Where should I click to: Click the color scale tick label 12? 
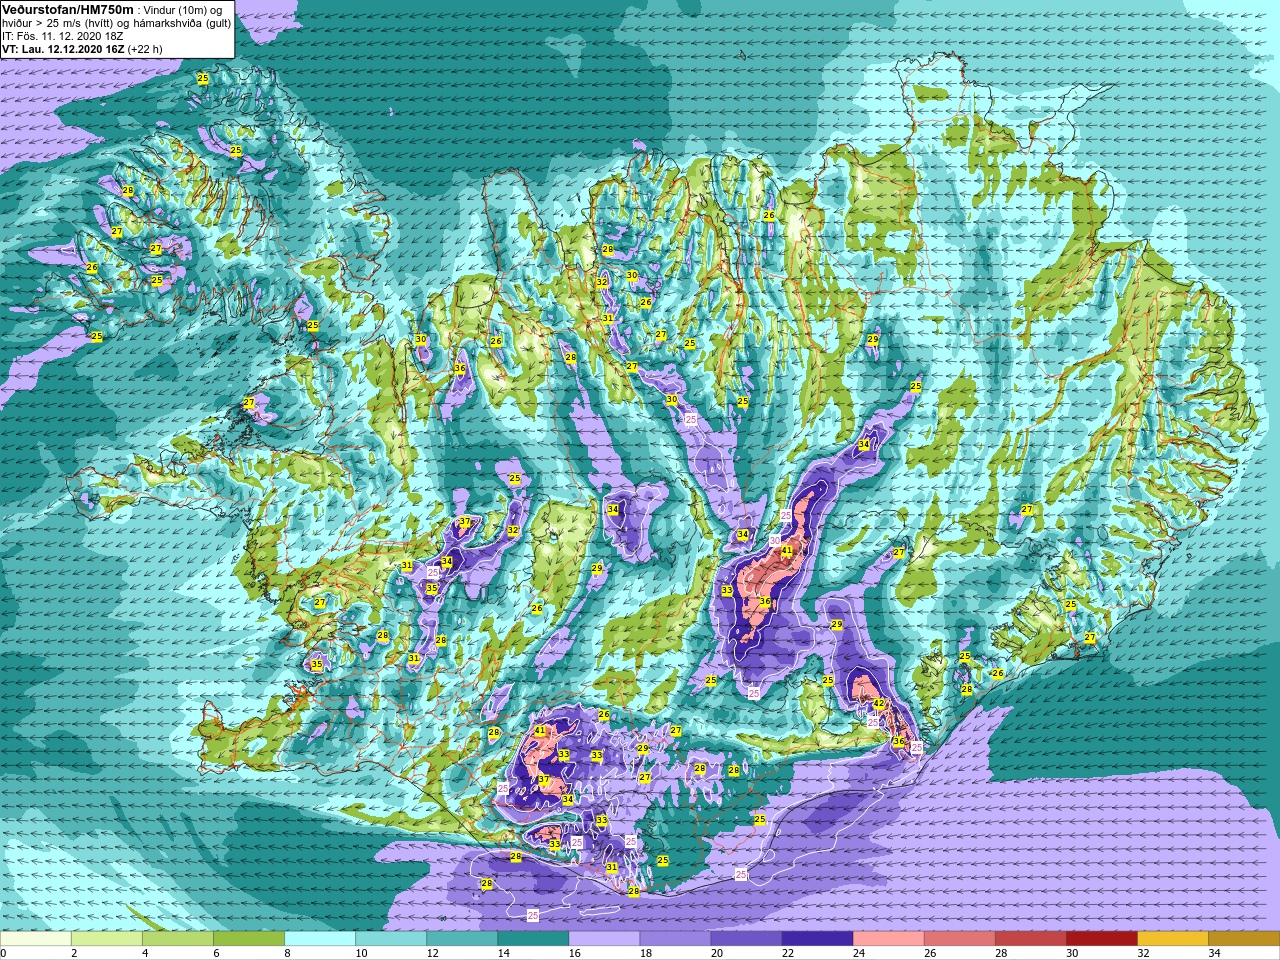coord(432,953)
